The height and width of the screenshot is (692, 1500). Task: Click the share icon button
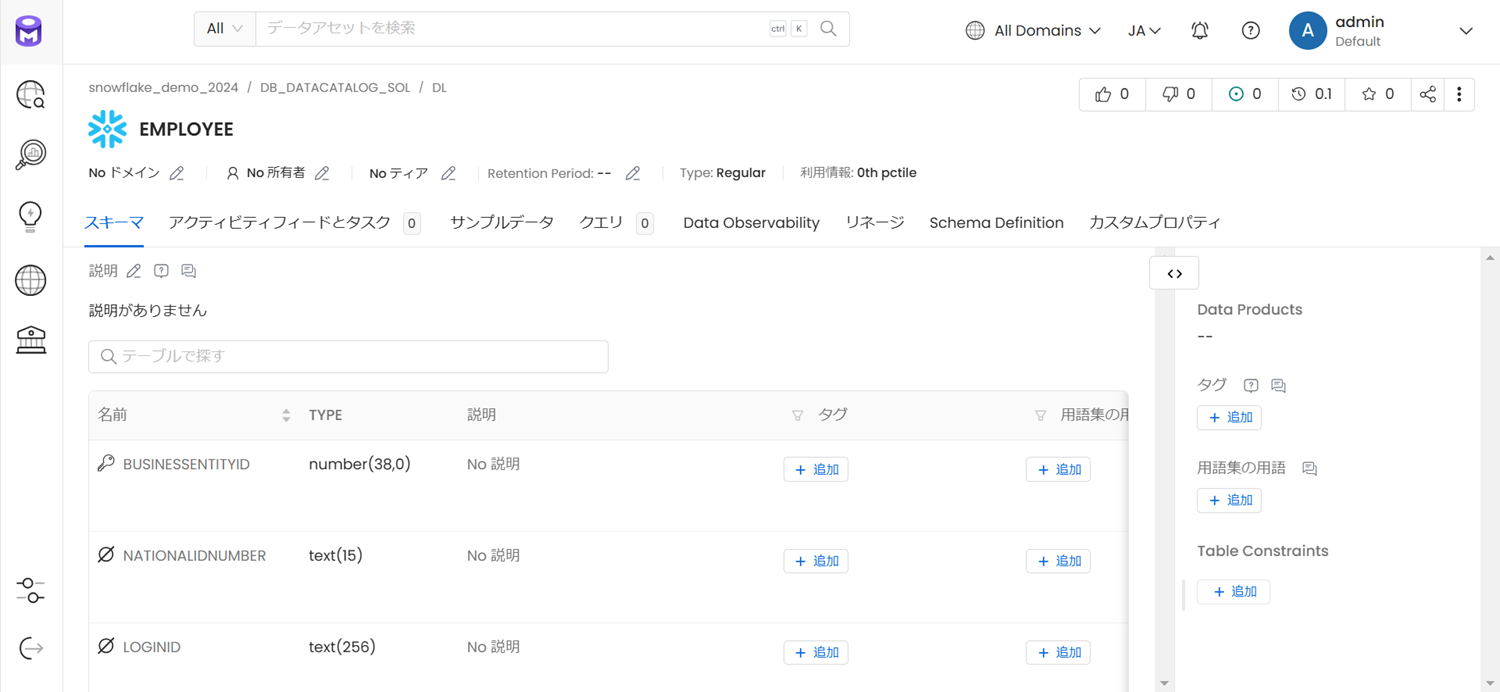(x=1427, y=94)
